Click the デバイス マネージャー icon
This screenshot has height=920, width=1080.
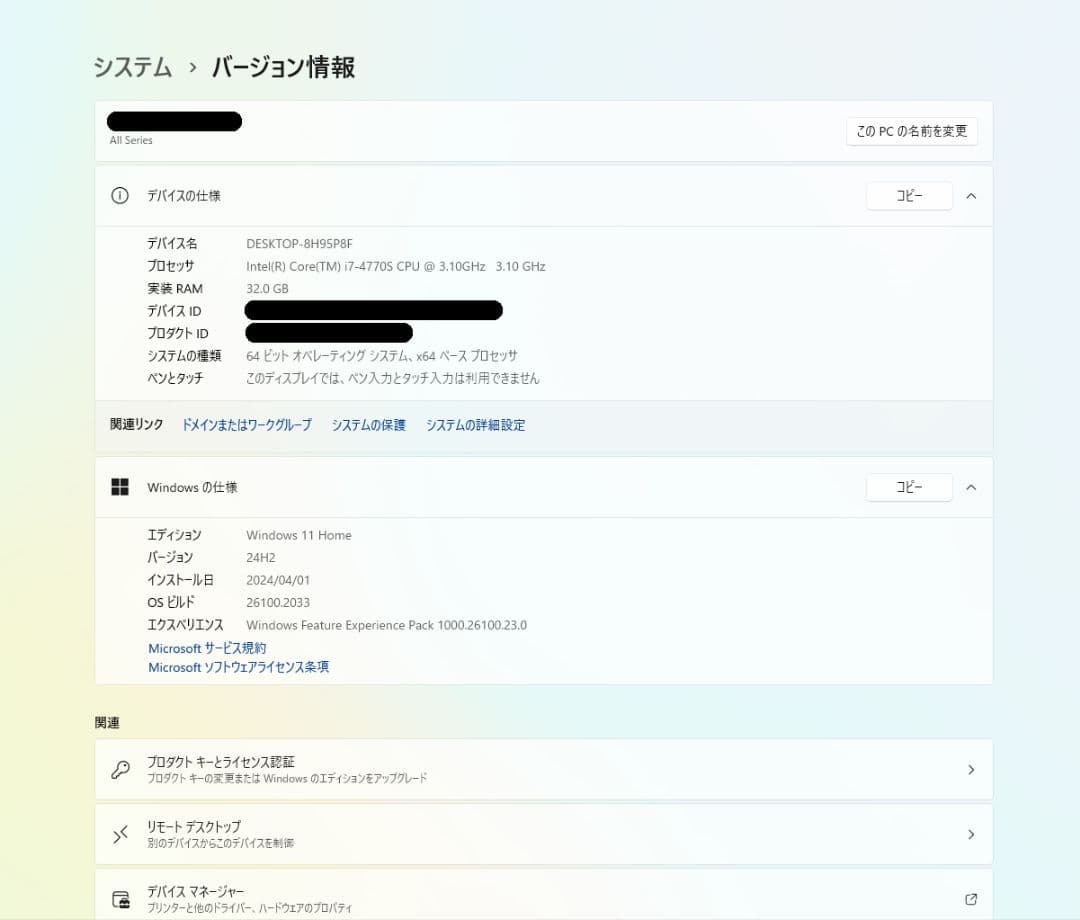tap(121, 898)
